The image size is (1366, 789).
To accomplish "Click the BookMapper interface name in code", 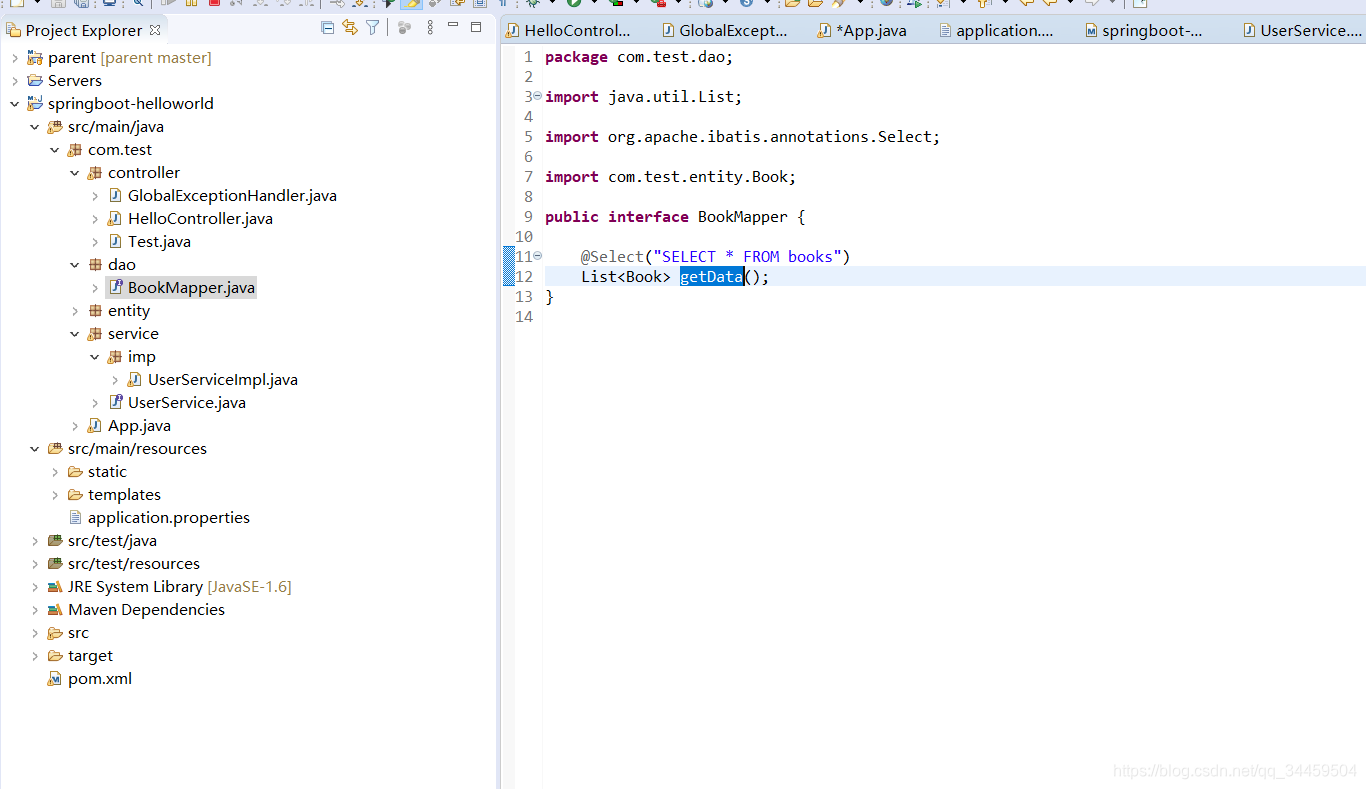I will coord(743,217).
